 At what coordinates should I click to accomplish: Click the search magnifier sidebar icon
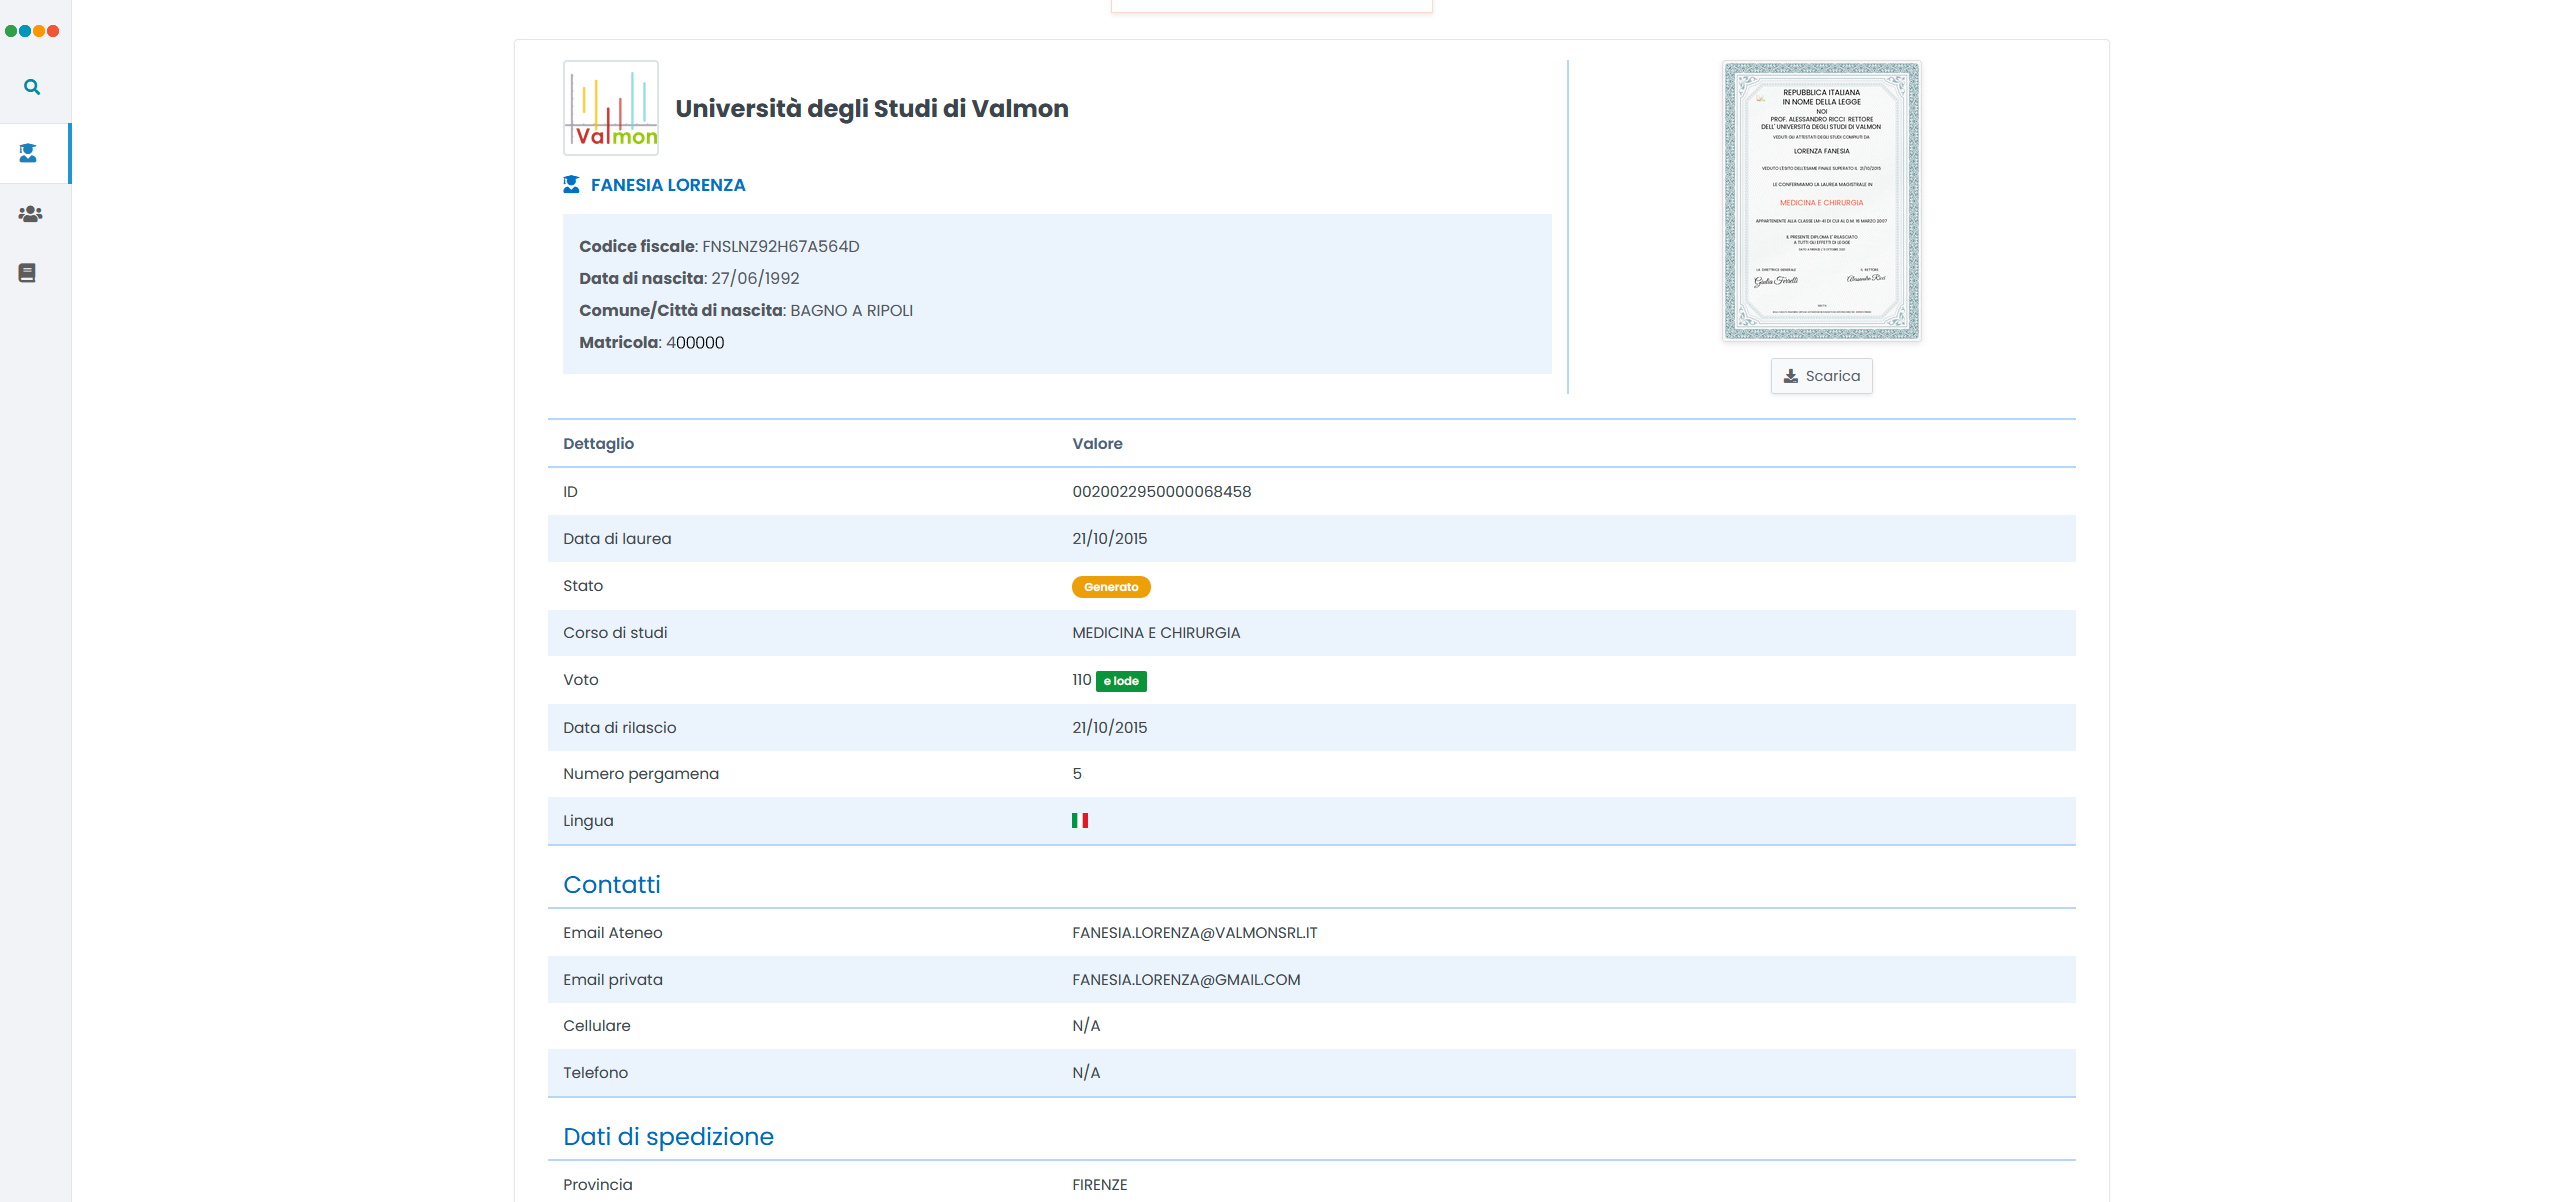(x=32, y=87)
